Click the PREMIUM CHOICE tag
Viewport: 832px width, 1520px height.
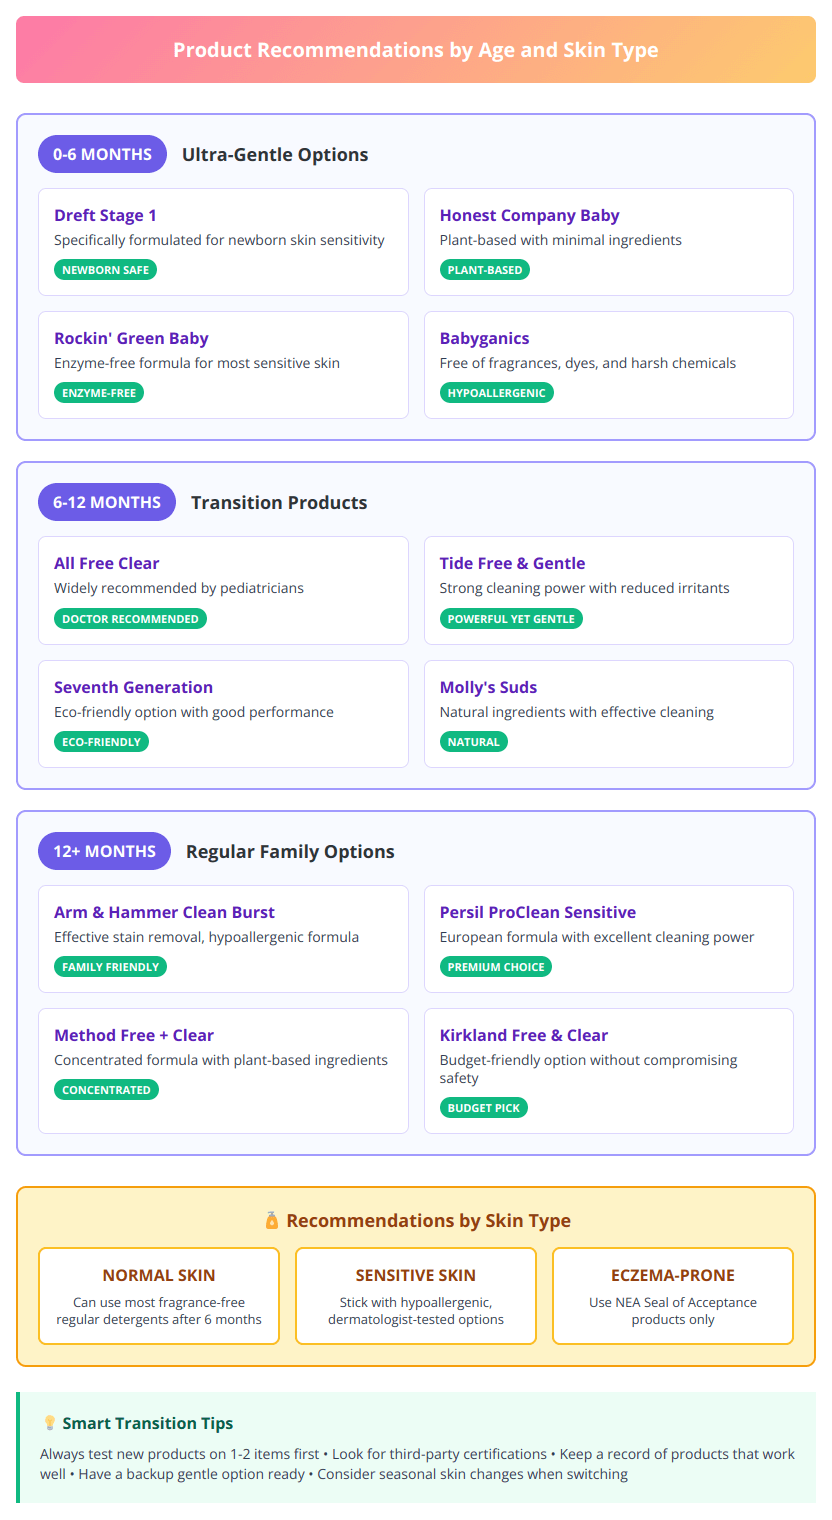(x=496, y=967)
